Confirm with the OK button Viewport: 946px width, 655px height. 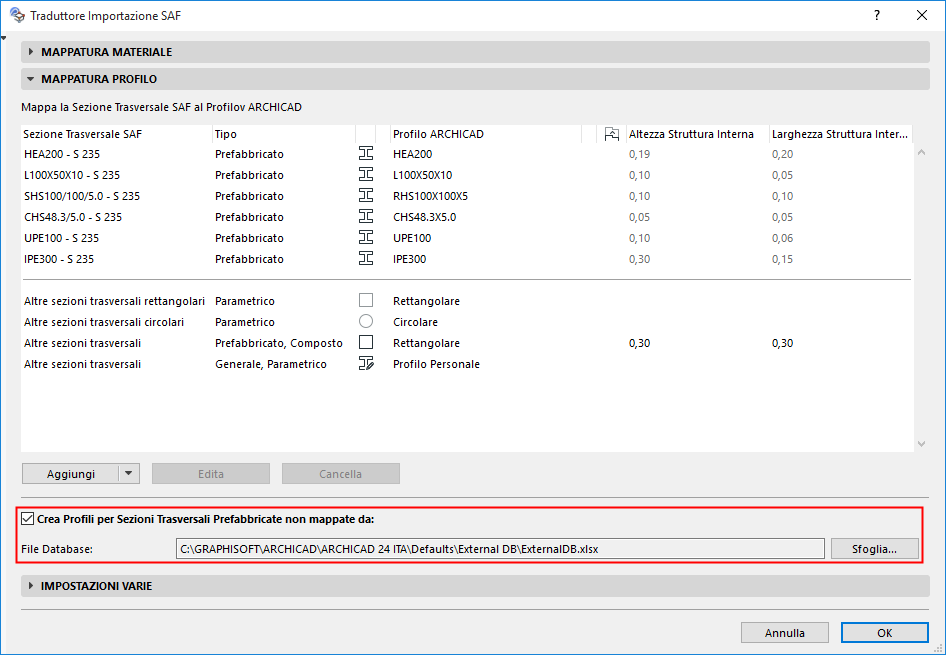(x=884, y=633)
